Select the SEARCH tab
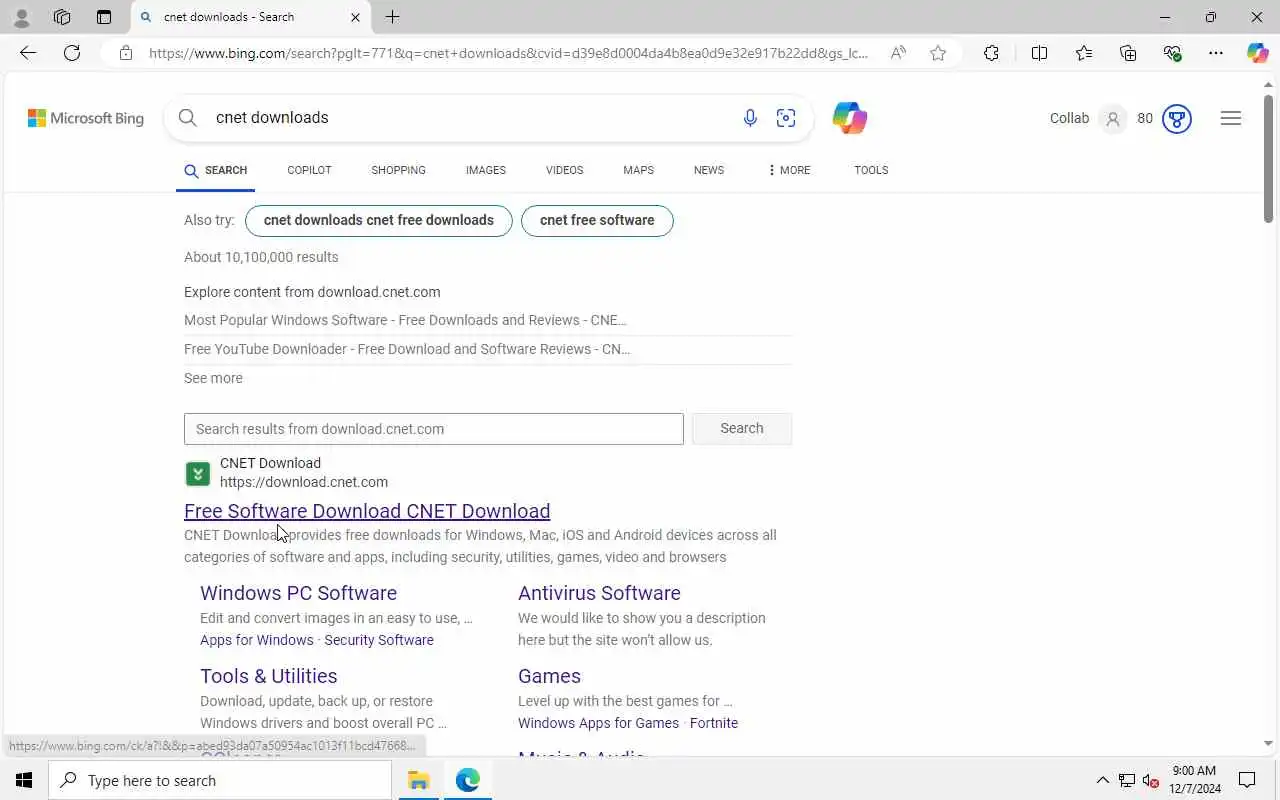 click(x=216, y=170)
